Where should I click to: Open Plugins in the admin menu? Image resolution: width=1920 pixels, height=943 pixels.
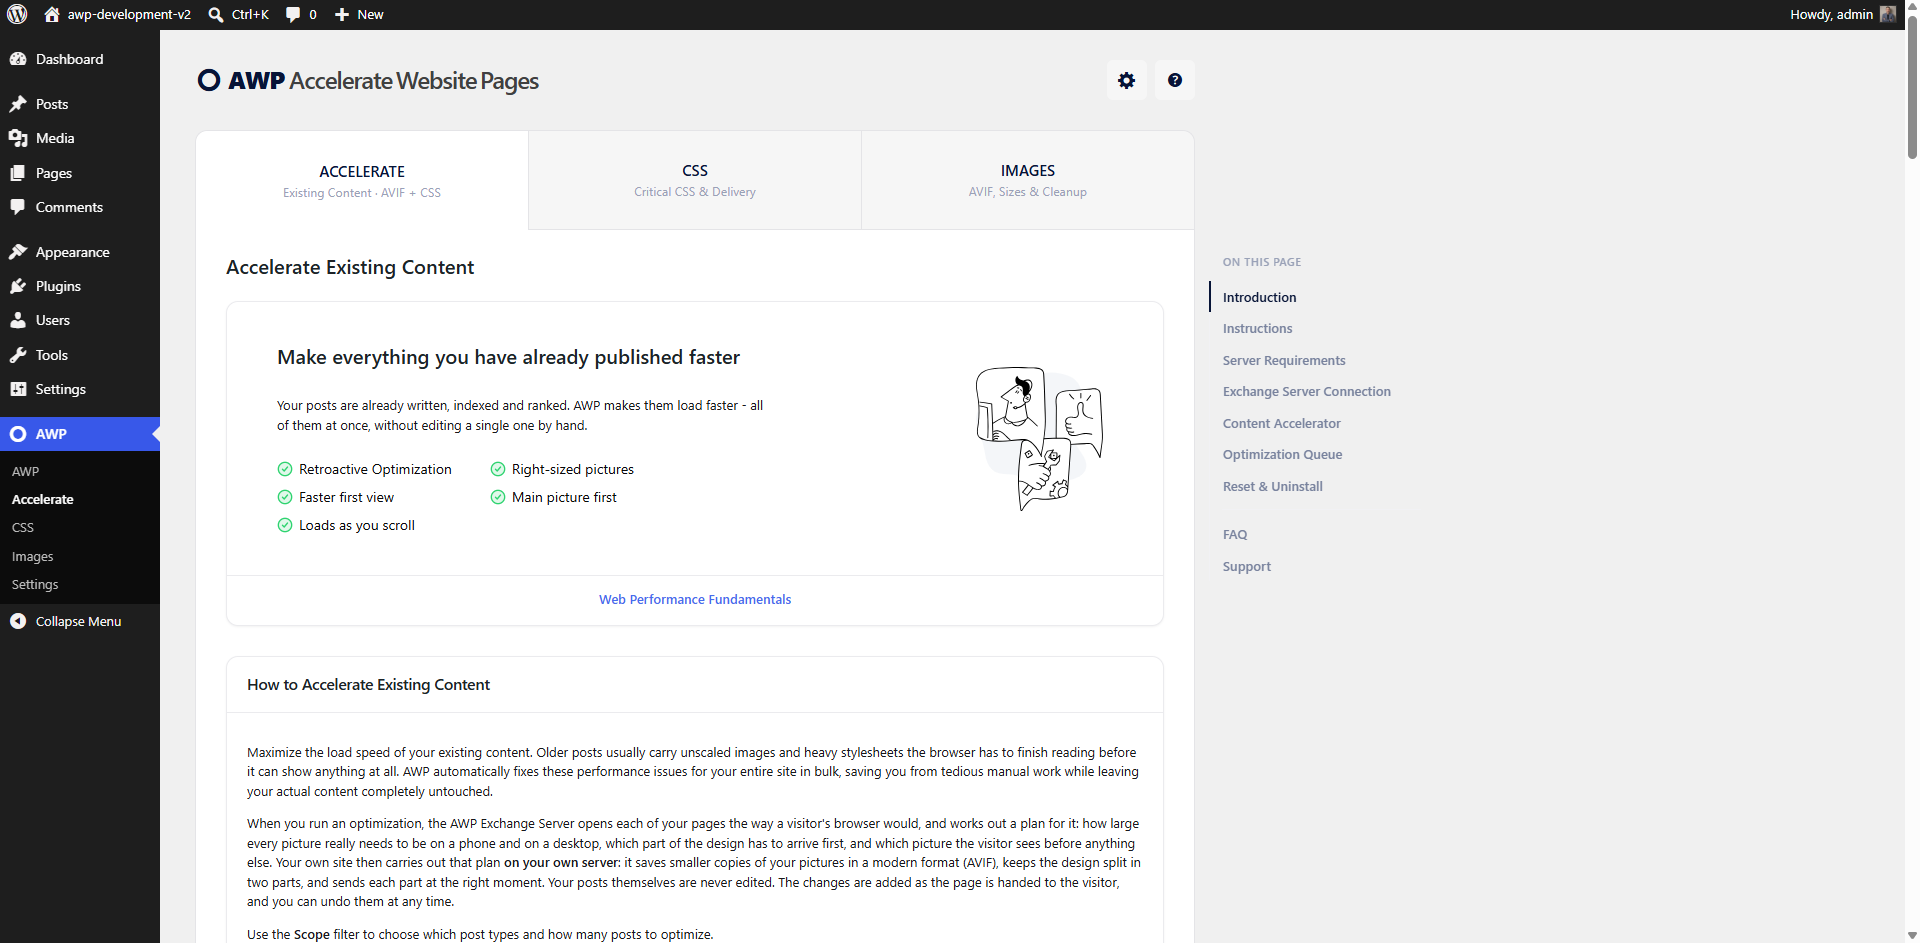point(80,286)
